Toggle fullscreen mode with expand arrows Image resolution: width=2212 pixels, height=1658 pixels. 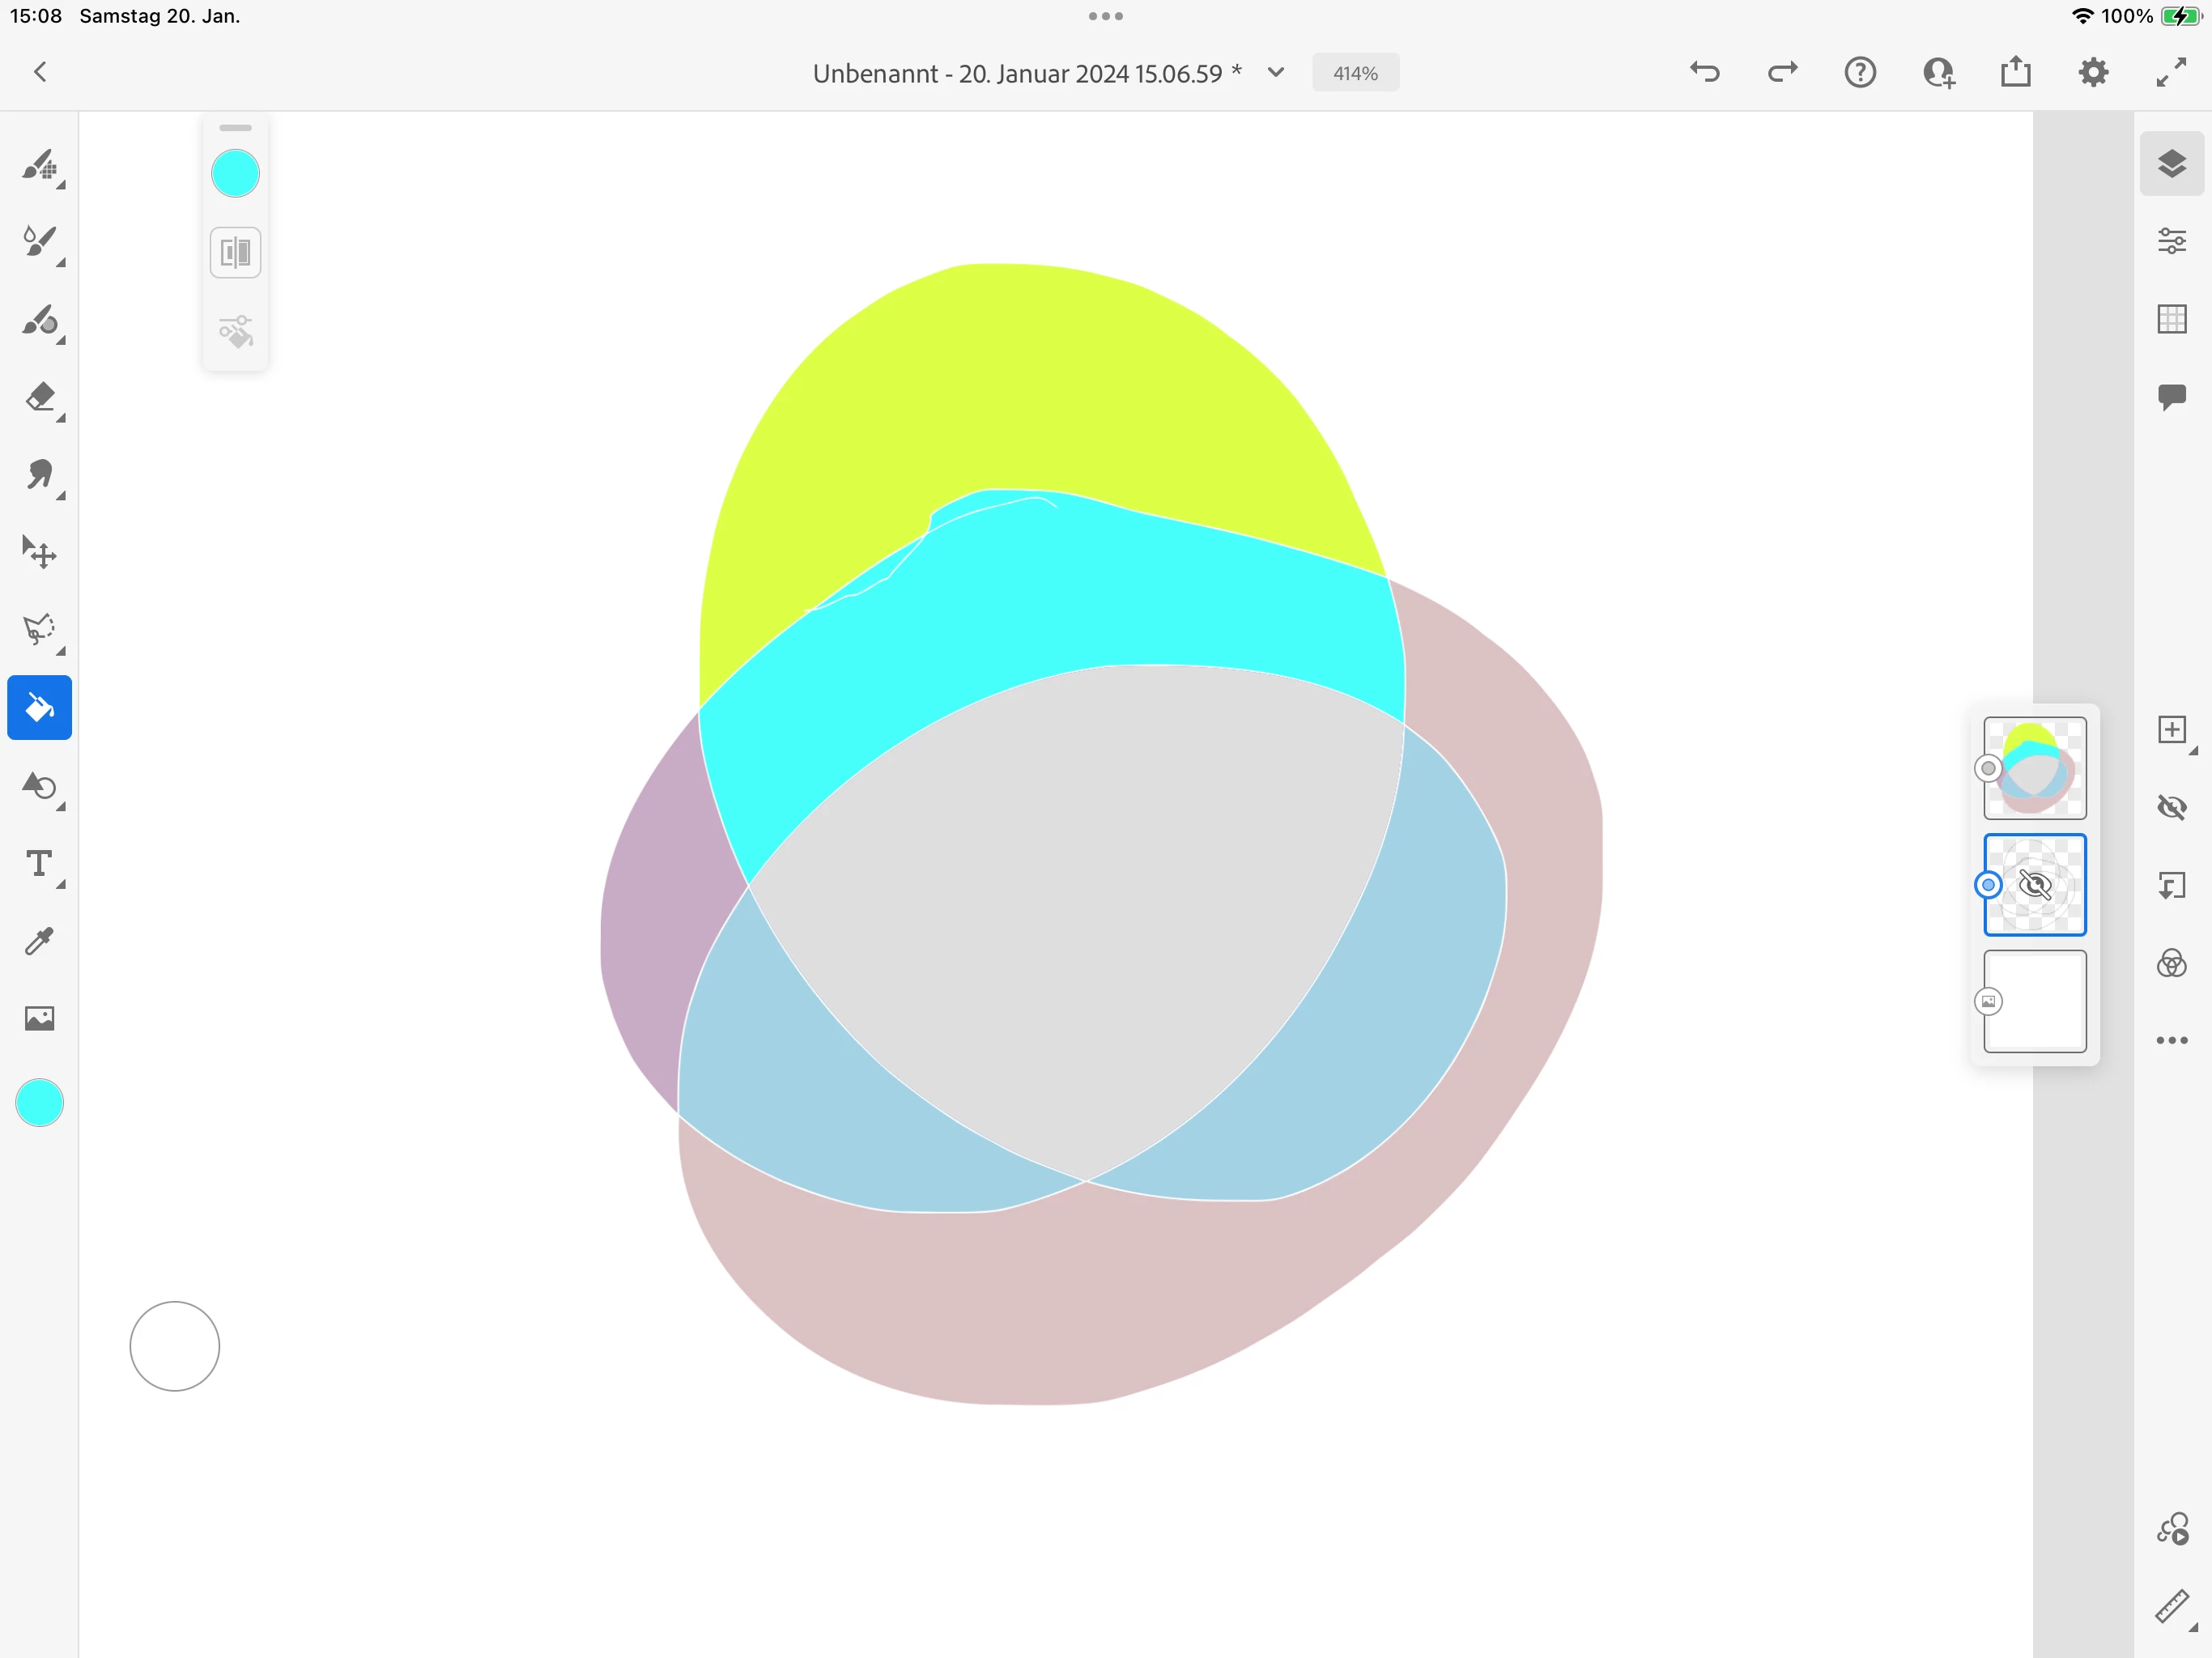click(x=2170, y=73)
